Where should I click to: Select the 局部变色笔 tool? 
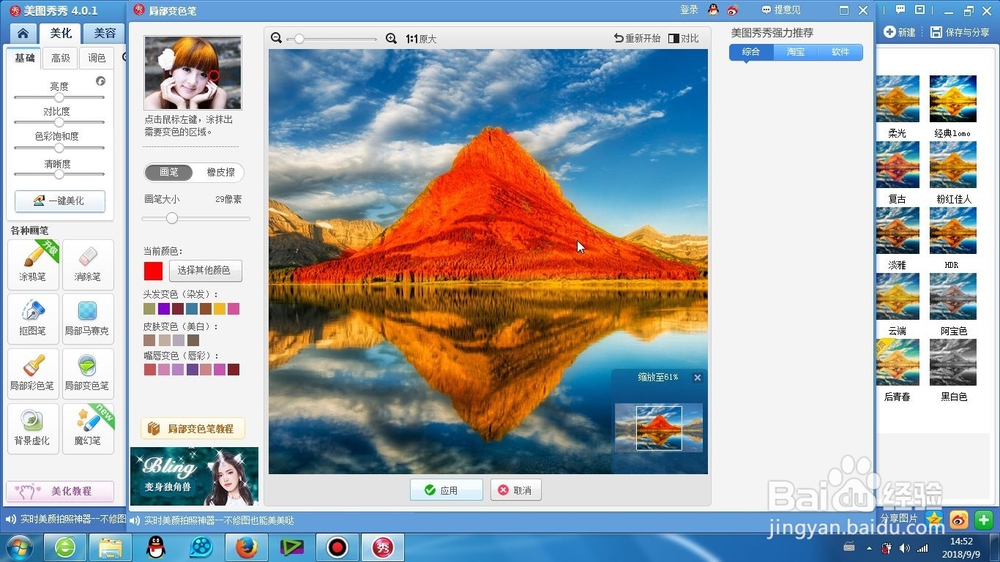[87, 373]
